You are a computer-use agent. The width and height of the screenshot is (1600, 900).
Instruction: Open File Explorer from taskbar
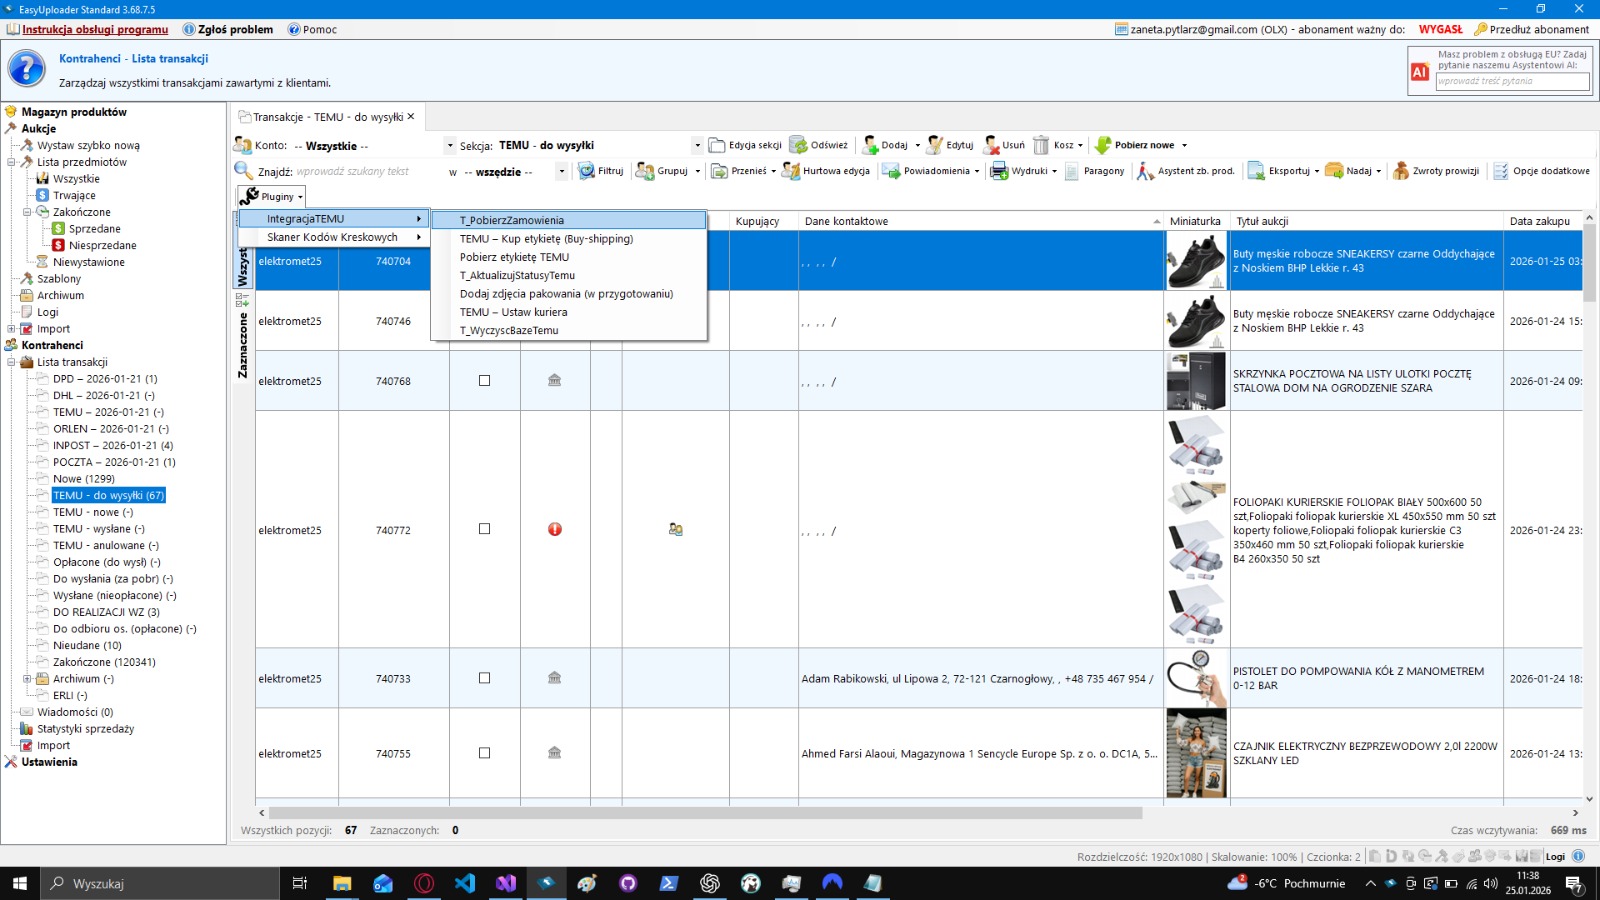click(342, 883)
